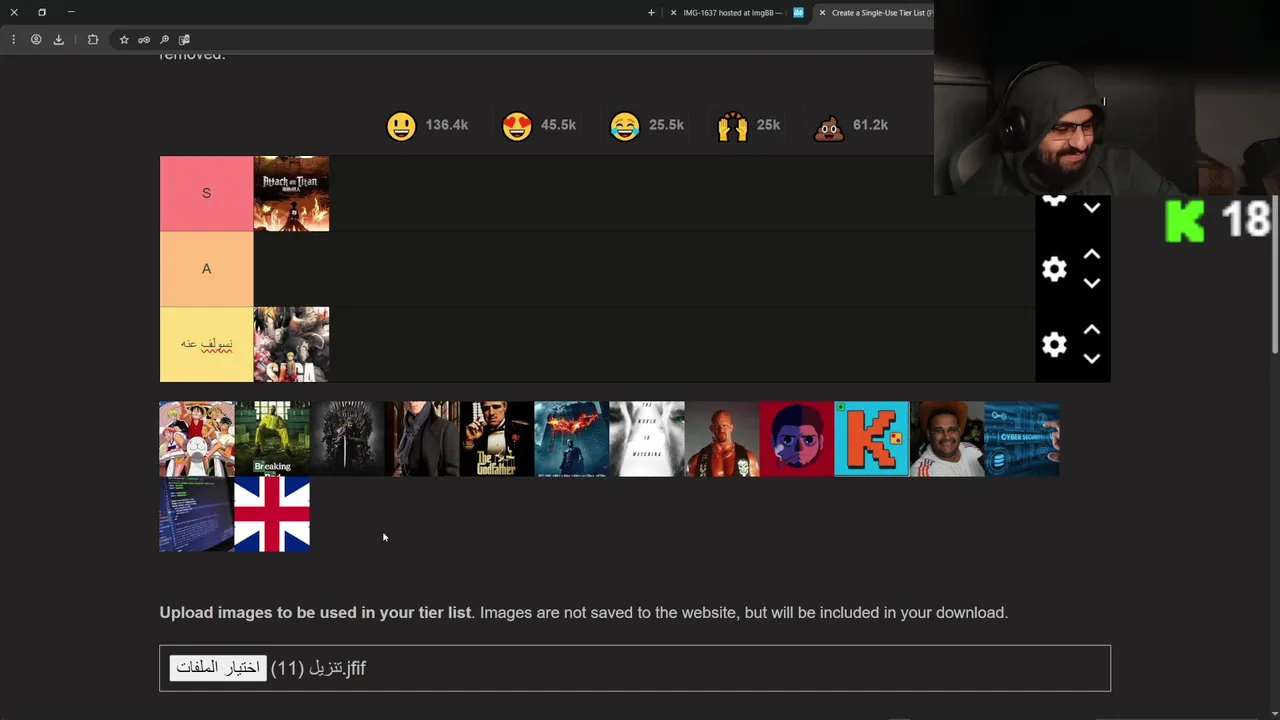The image size is (1280, 720).
Task: Click the Arabic choose files button
Action: click(x=218, y=668)
